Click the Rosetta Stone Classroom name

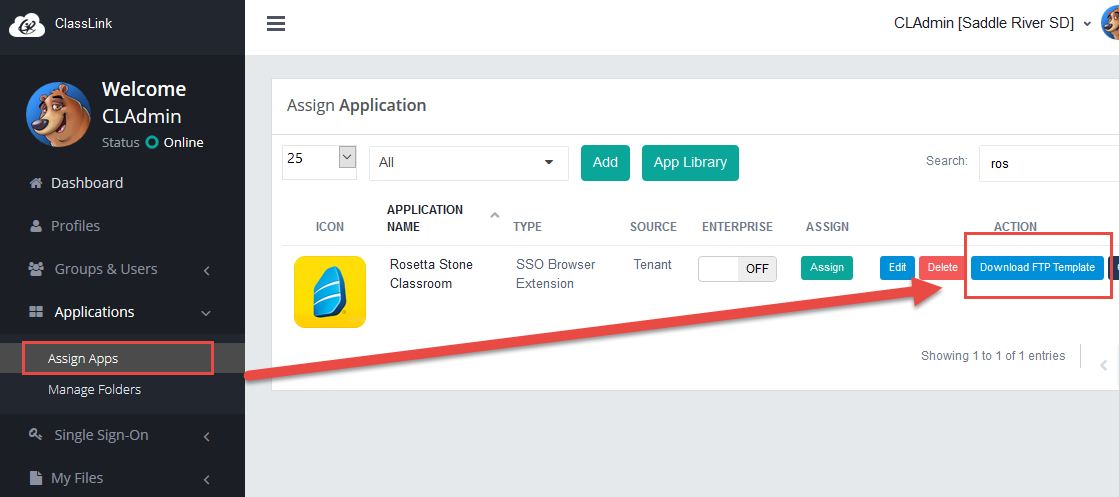tap(431, 273)
